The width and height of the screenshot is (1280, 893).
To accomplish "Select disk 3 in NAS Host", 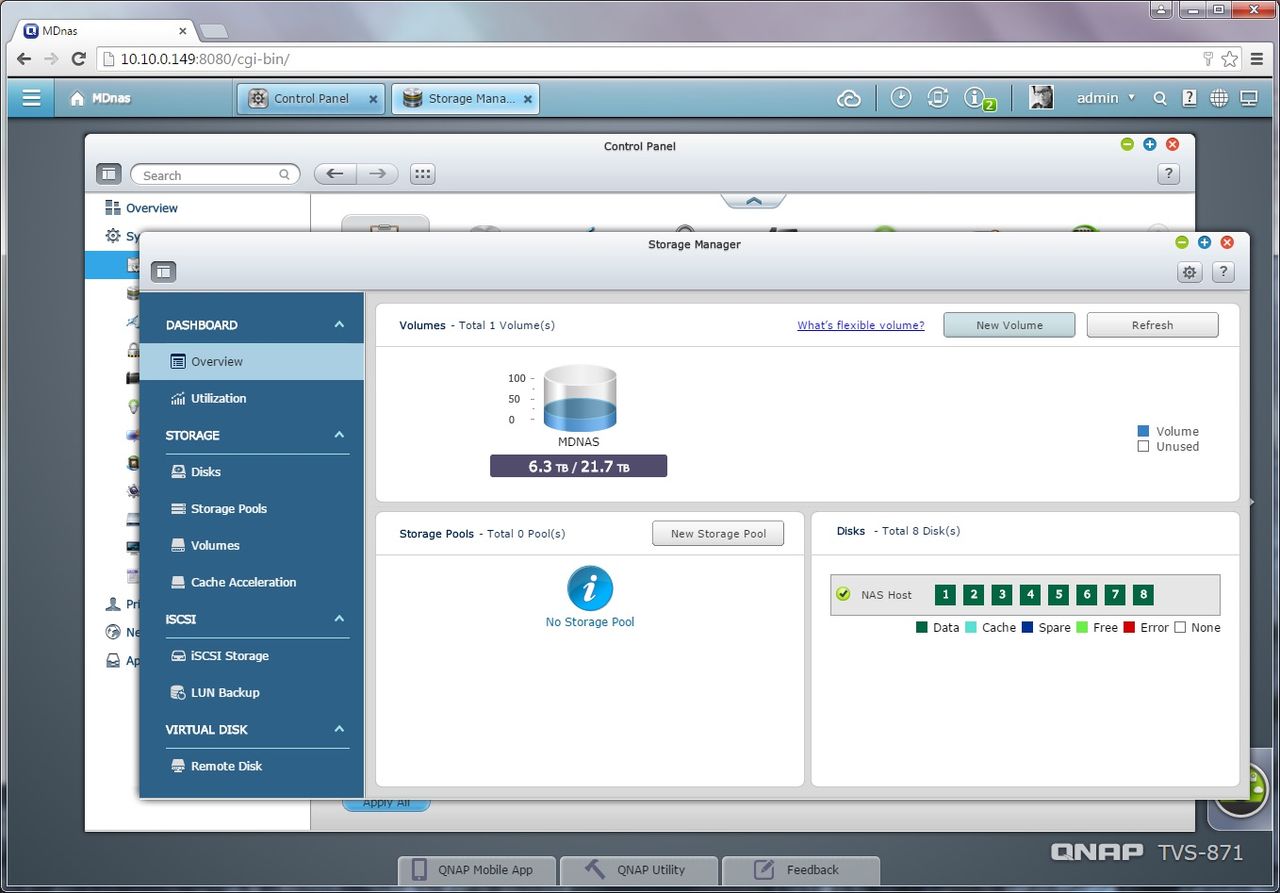I will click(x=1002, y=595).
